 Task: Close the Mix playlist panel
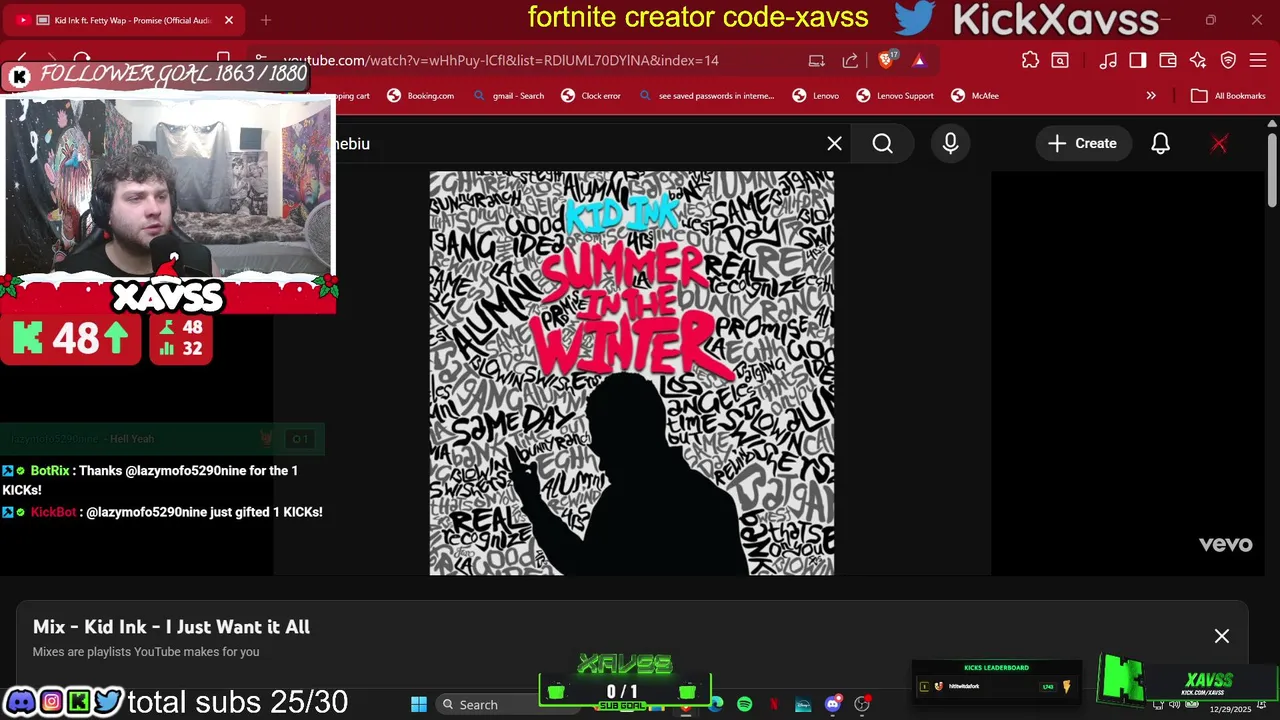pyautogui.click(x=1221, y=636)
